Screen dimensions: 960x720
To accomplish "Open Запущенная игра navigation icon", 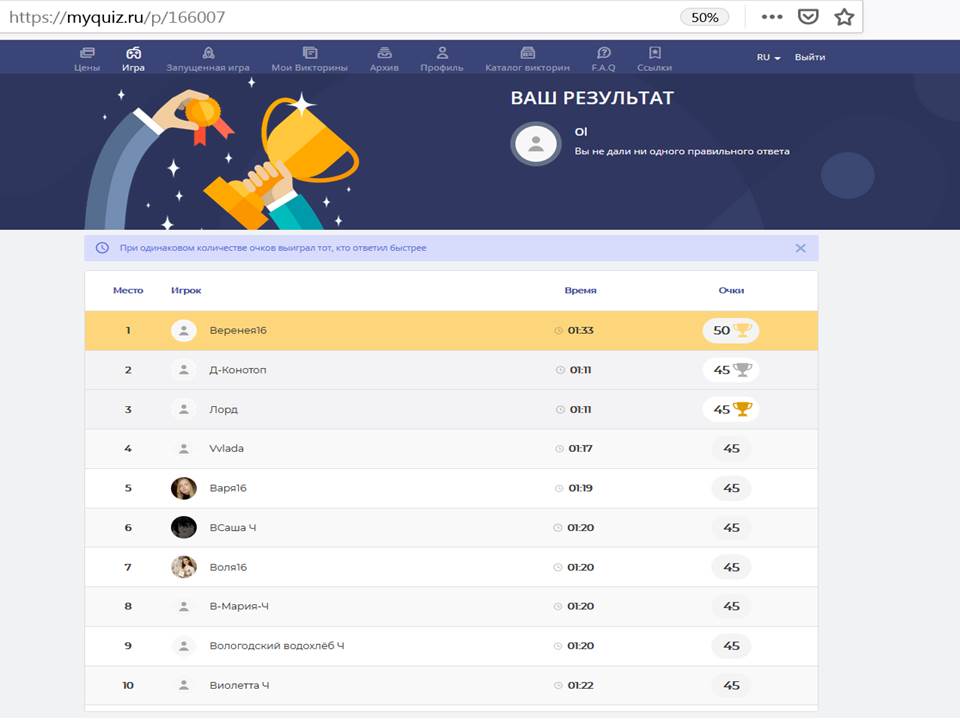I will point(208,53).
